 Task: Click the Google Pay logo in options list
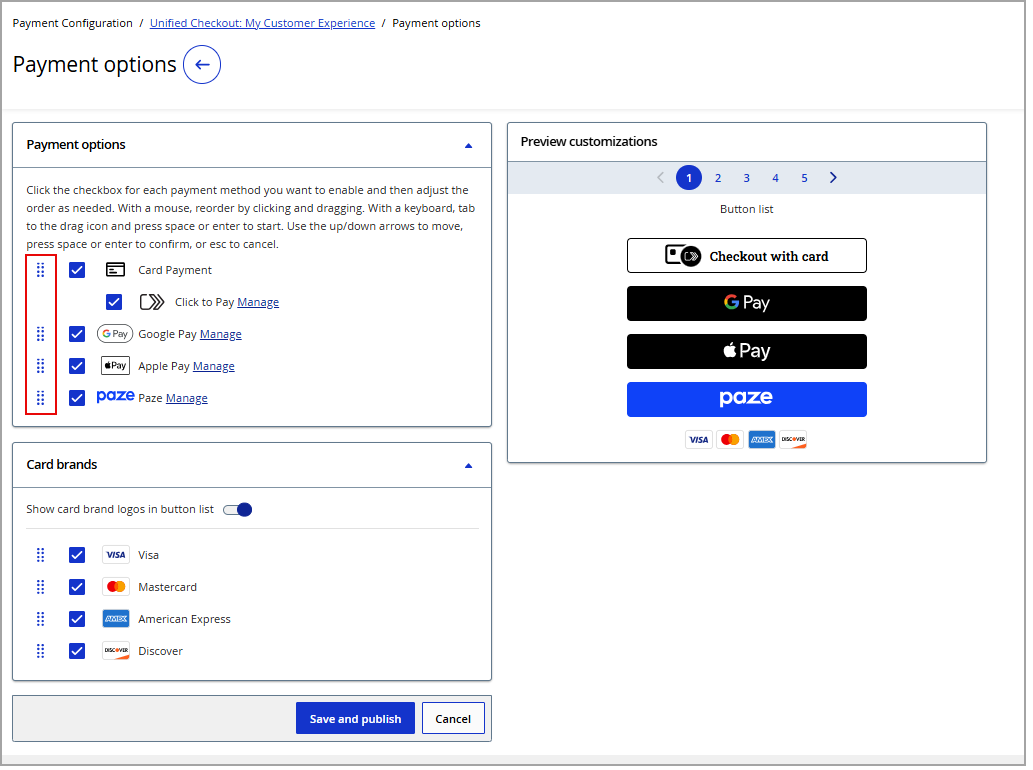point(115,335)
